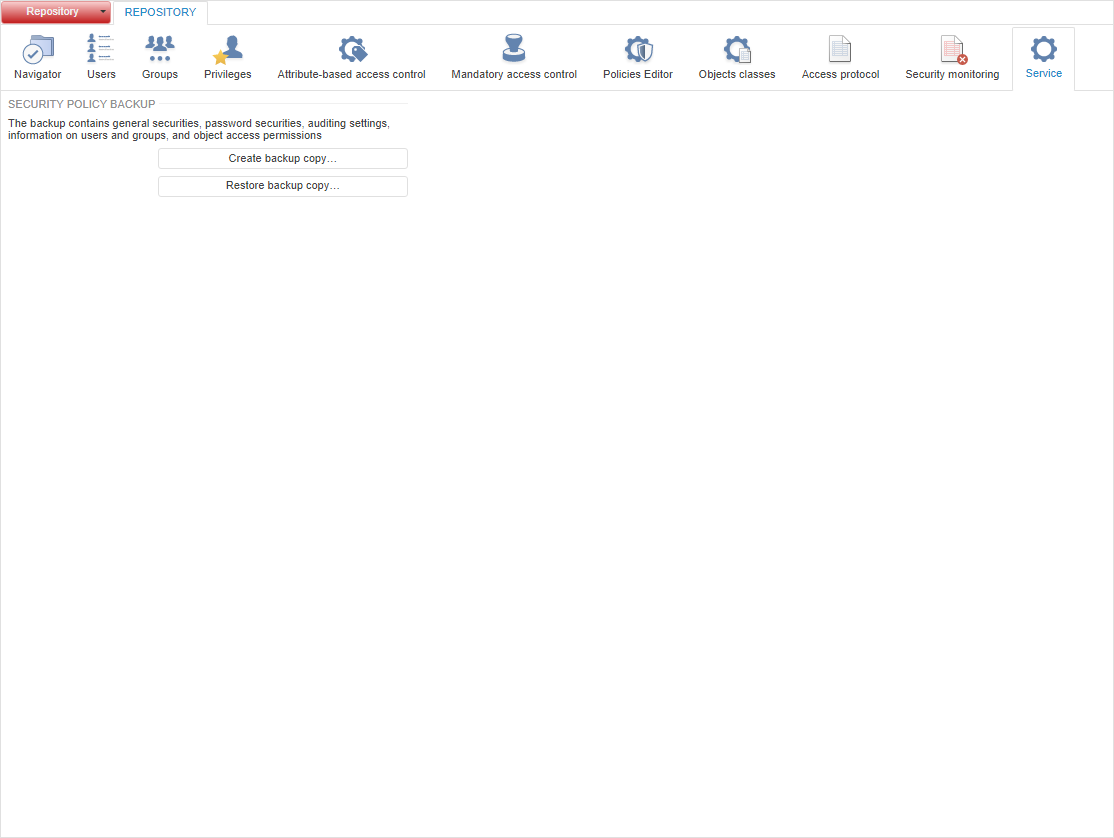The height and width of the screenshot is (838, 1114).
Task: Open Mandatory access control stamp icon
Action: pos(514,48)
